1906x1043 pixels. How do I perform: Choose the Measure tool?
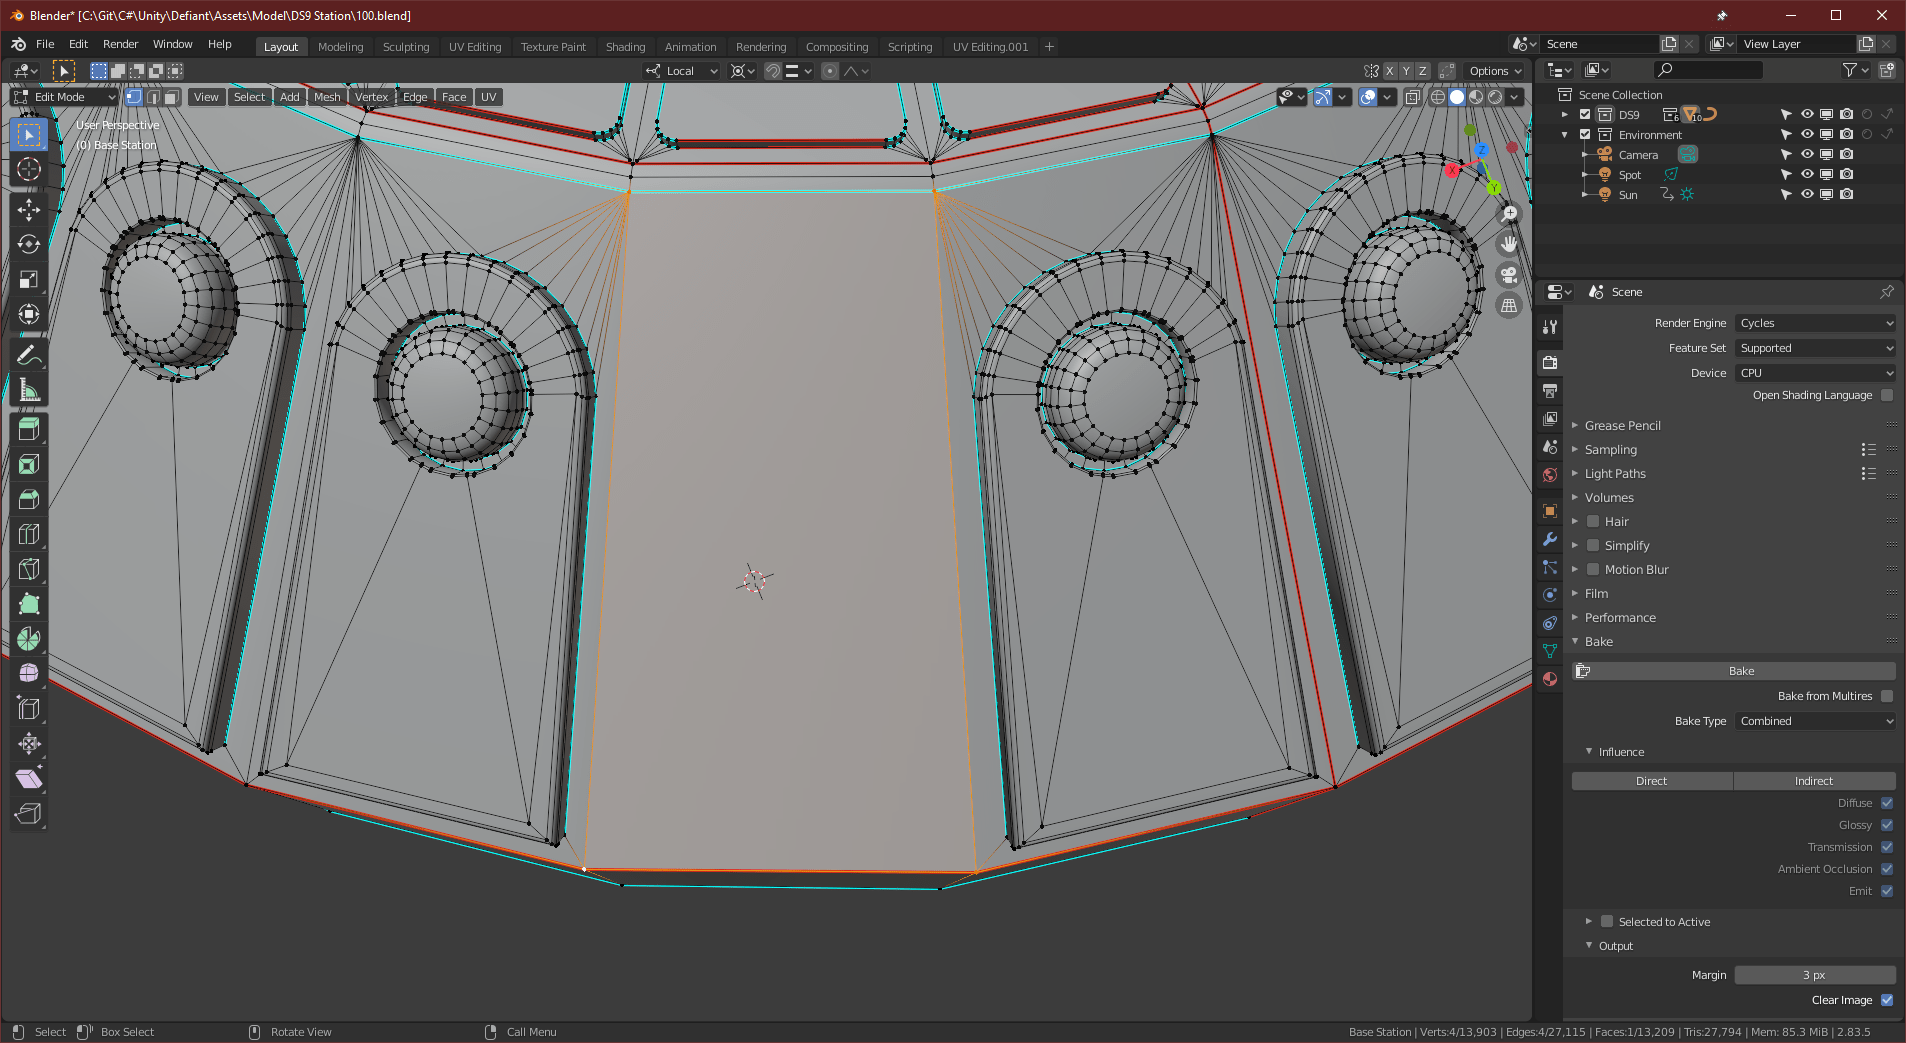pyautogui.click(x=28, y=391)
